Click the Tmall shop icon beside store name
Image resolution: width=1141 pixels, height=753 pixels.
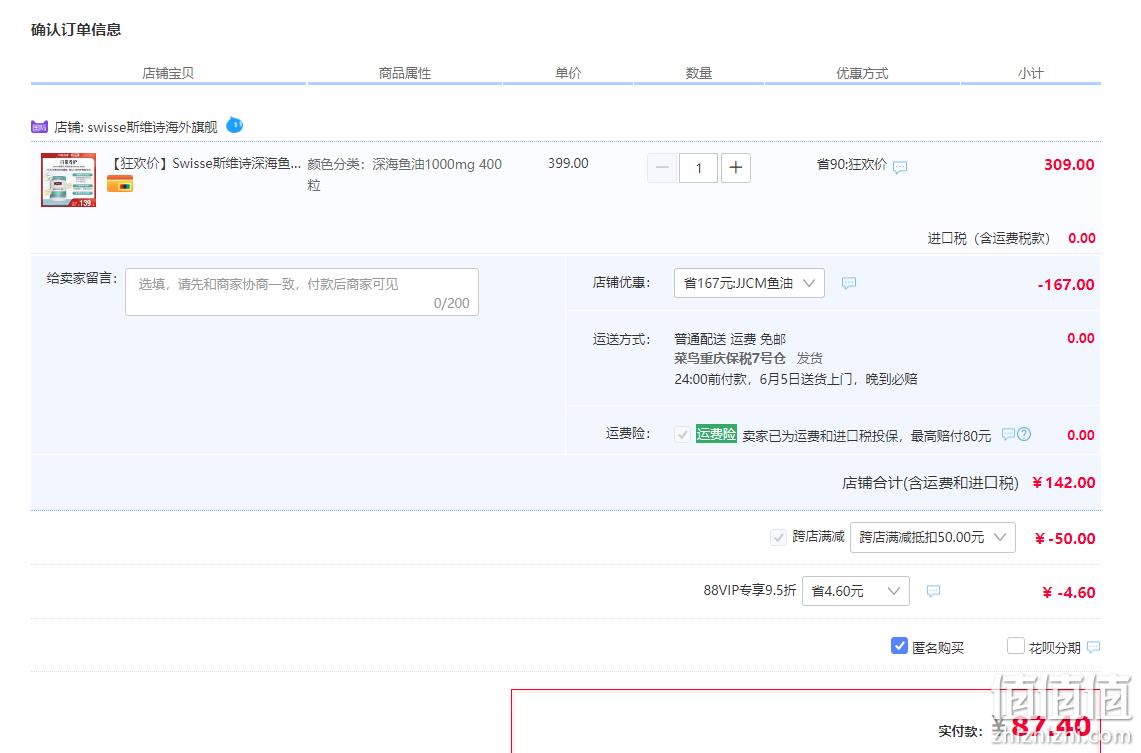tap(39, 127)
